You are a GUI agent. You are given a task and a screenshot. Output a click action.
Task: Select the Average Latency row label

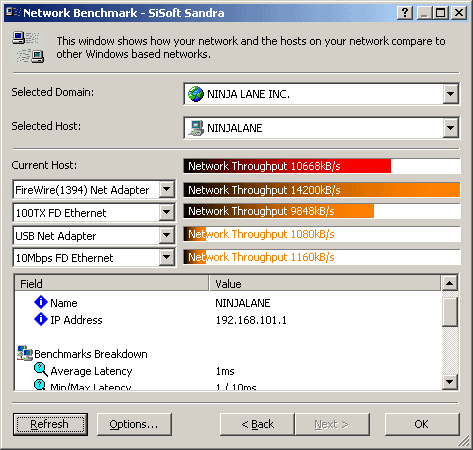[91, 371]
